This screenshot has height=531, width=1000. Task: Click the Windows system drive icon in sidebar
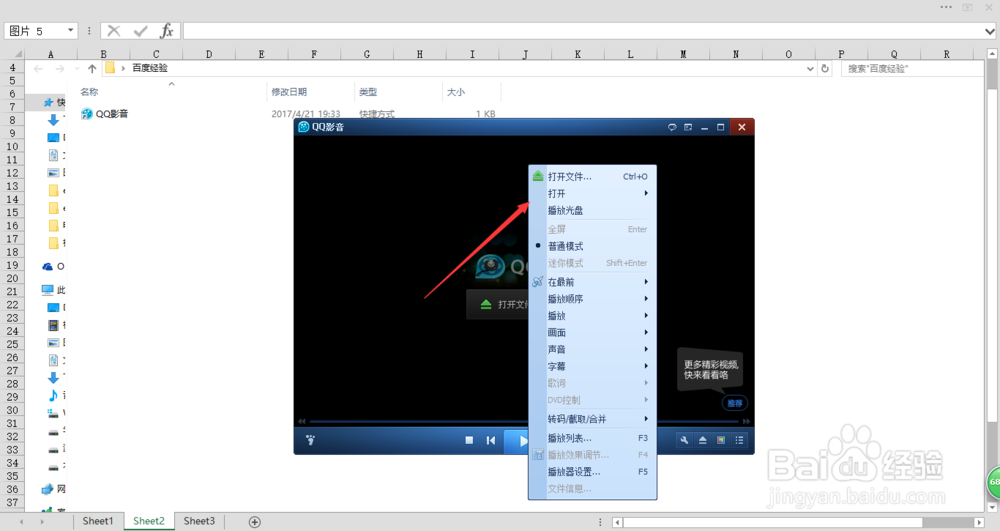point(54,413)
